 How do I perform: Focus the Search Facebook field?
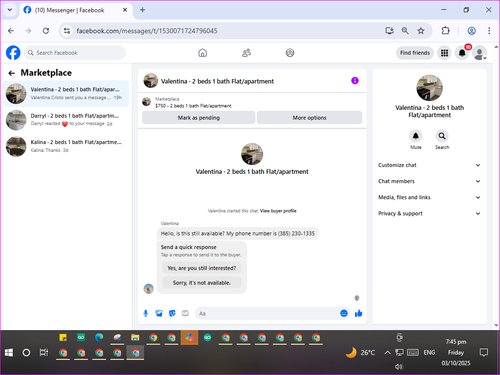[75, 53]
